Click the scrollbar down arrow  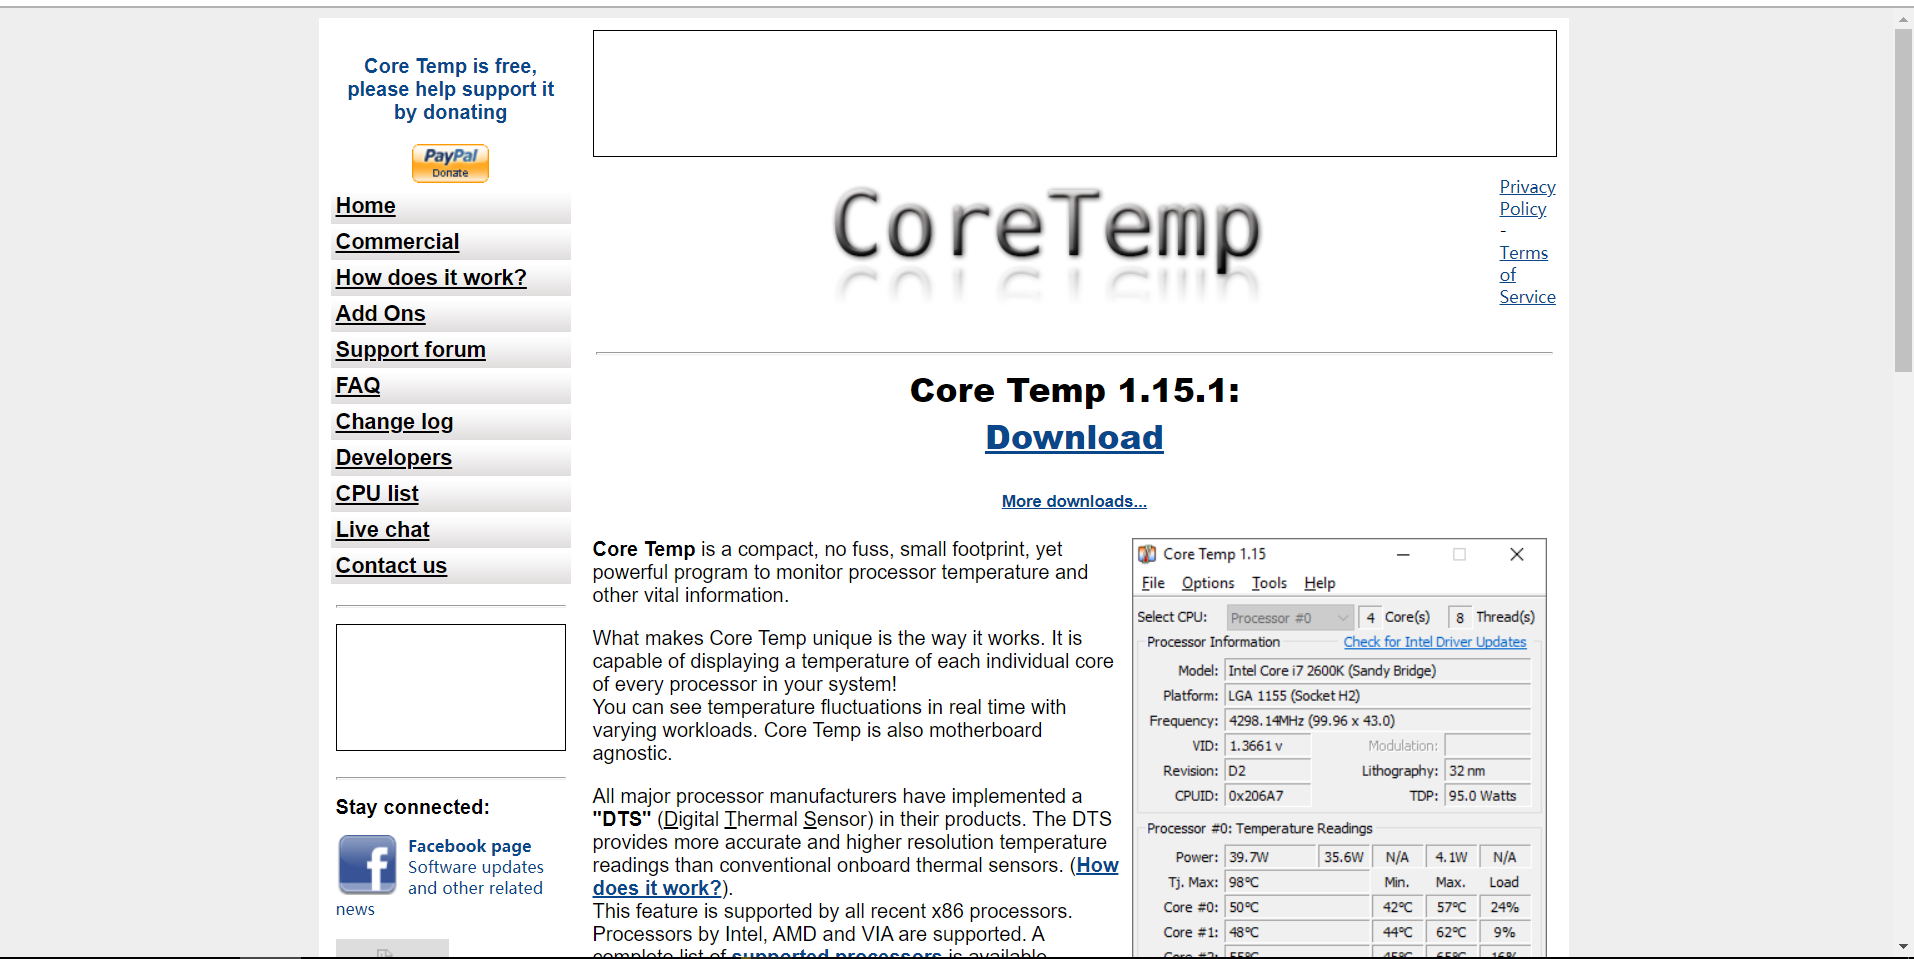pos(1903,946)
